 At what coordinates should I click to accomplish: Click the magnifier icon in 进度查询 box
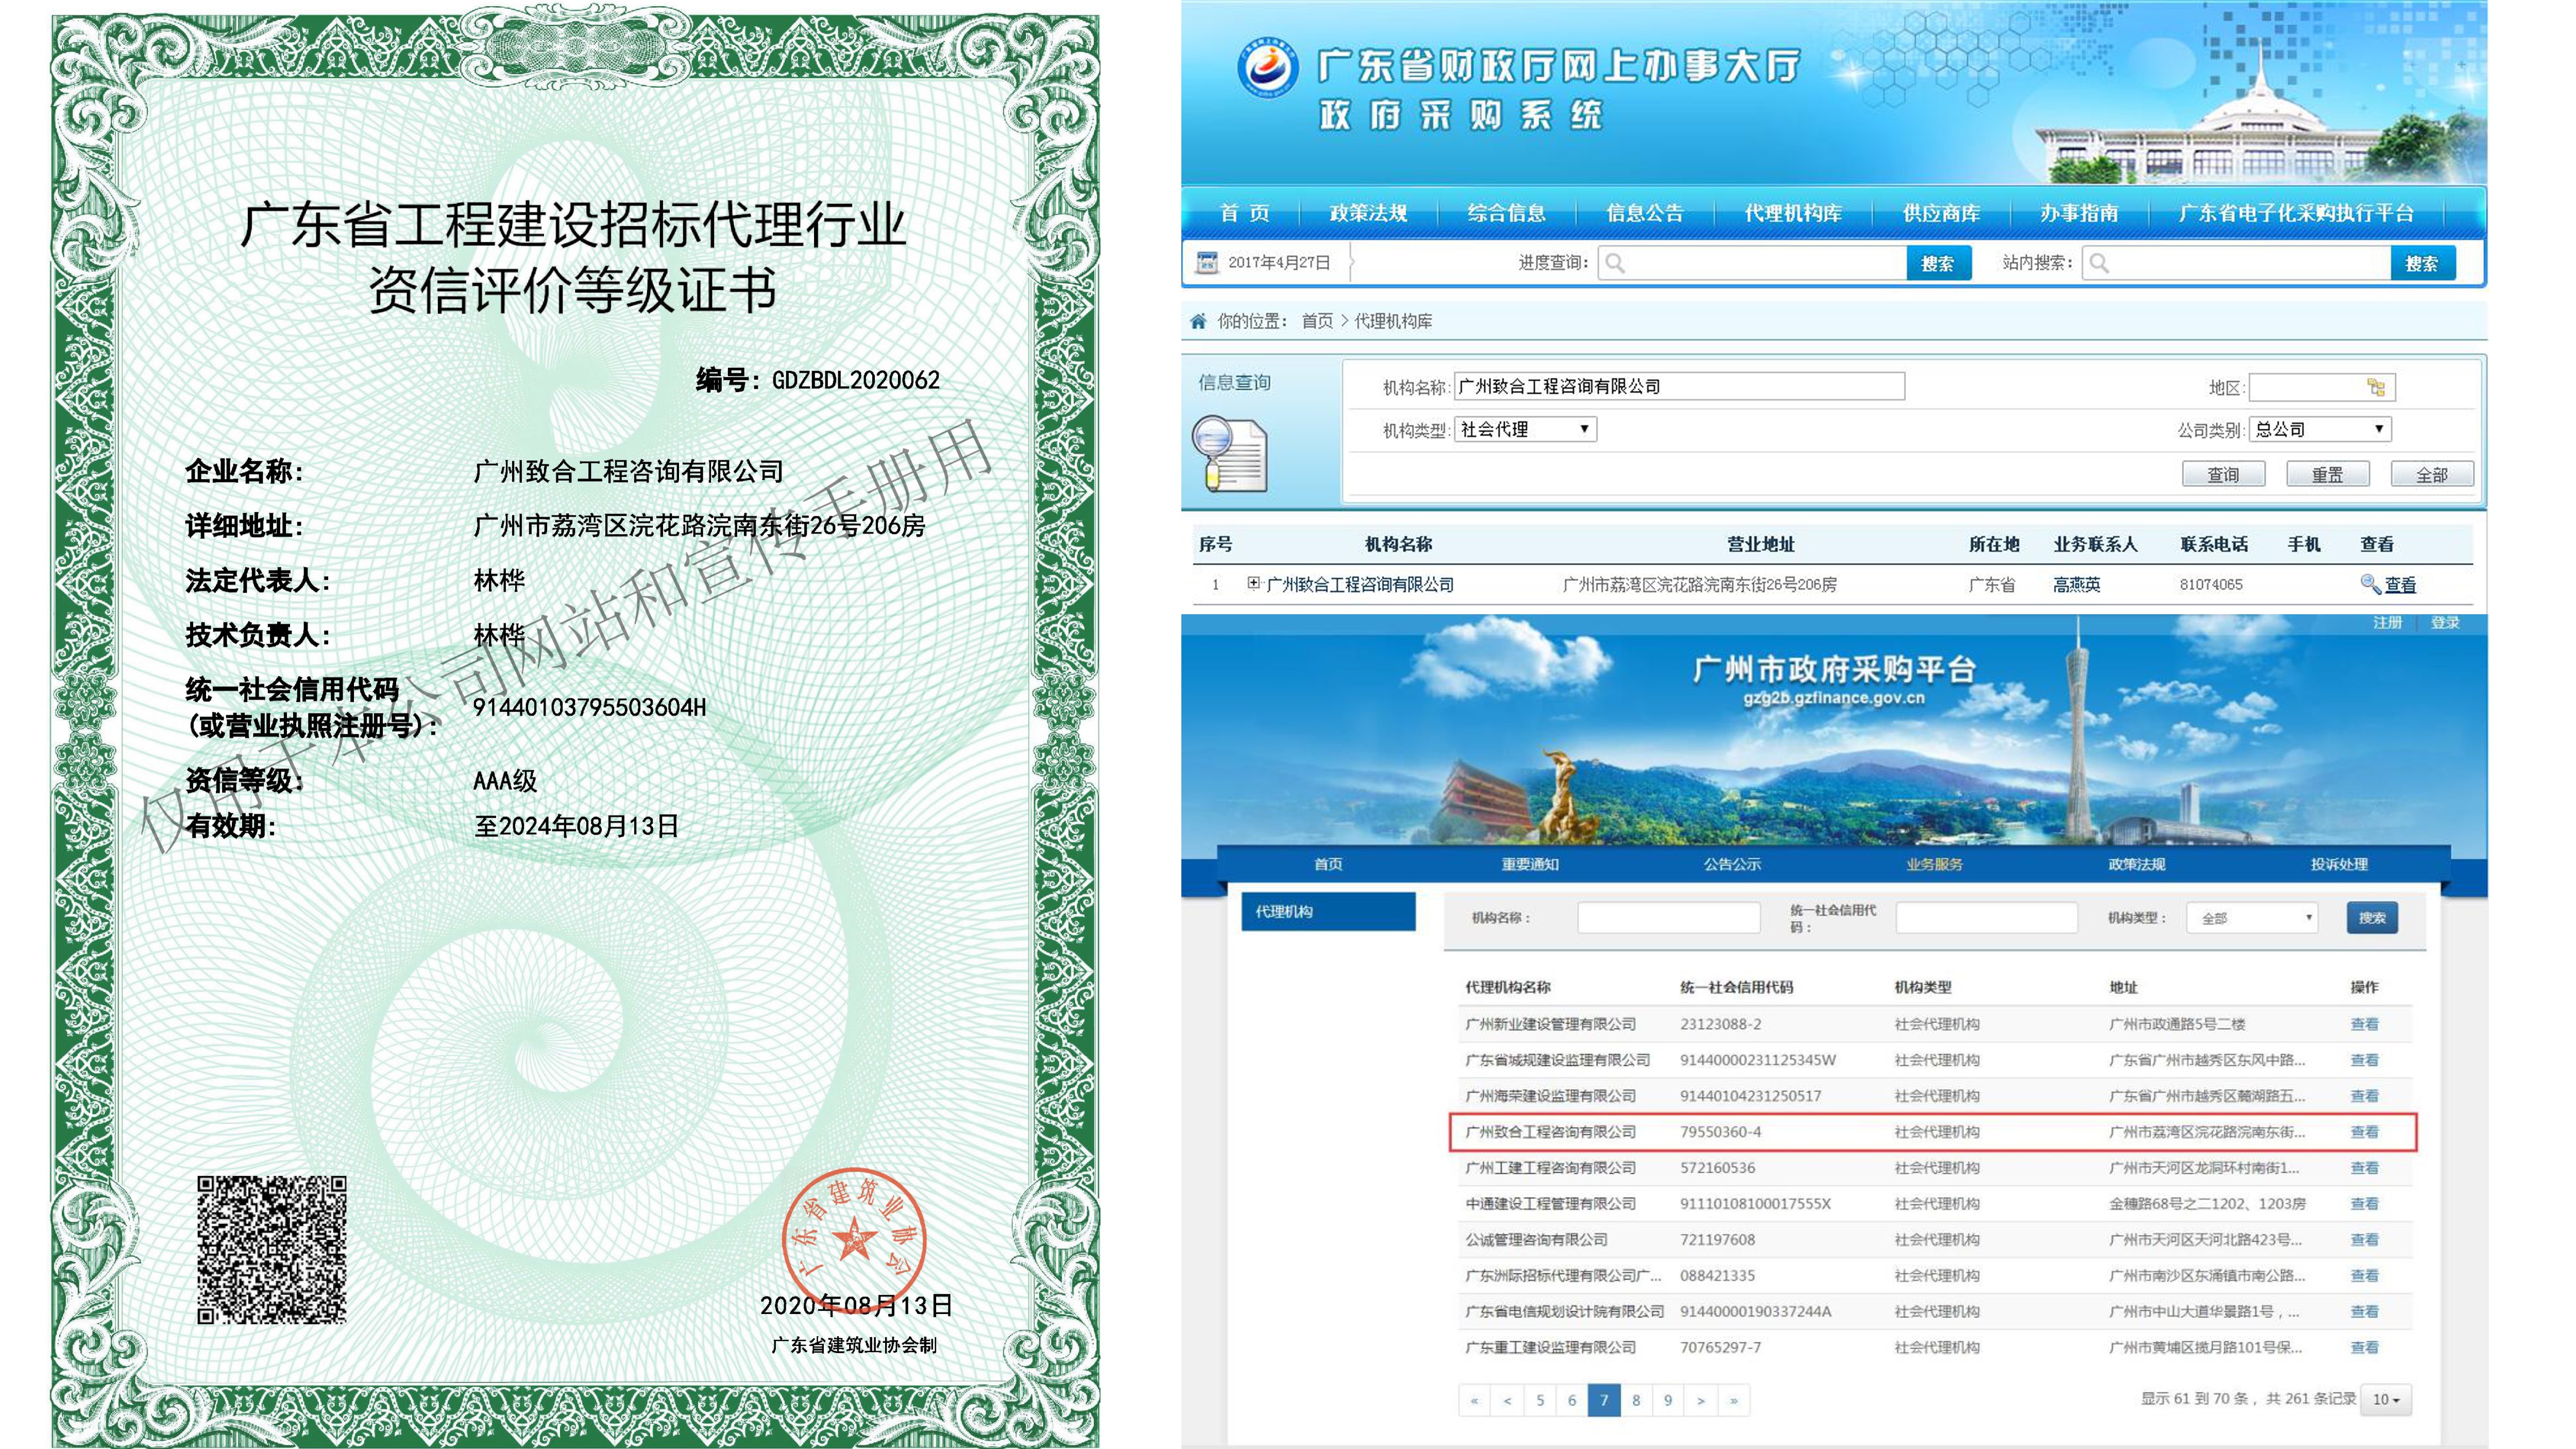[x=1615, y=263]
